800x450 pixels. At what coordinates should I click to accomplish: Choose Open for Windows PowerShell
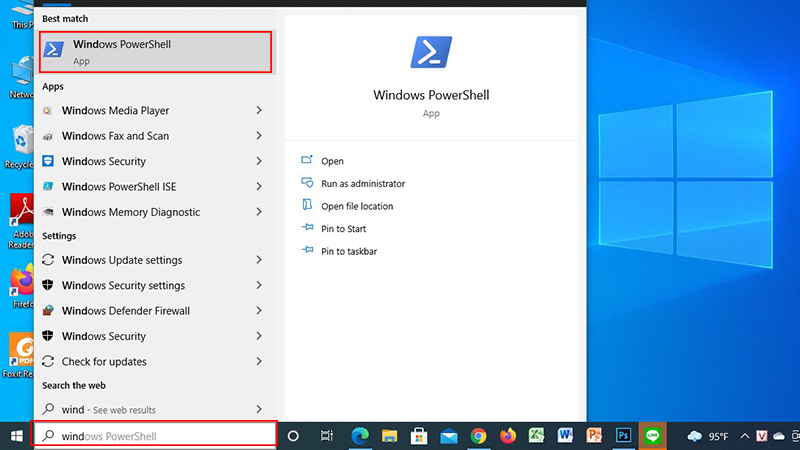[332, 161]
